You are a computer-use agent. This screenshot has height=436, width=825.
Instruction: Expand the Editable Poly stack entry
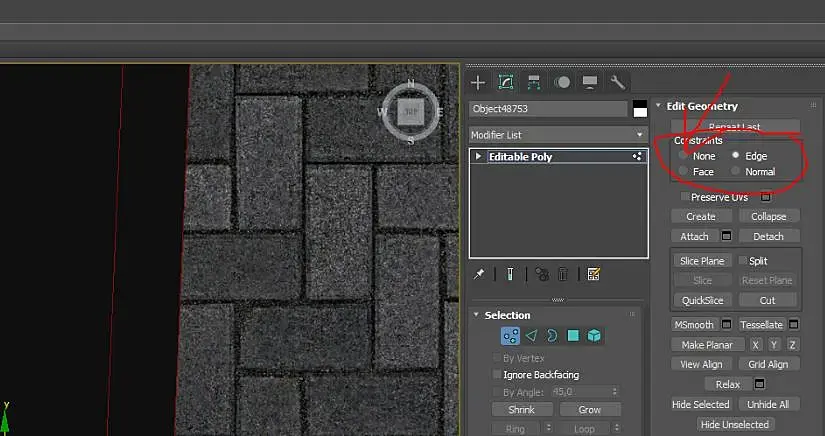coord(479,157)
